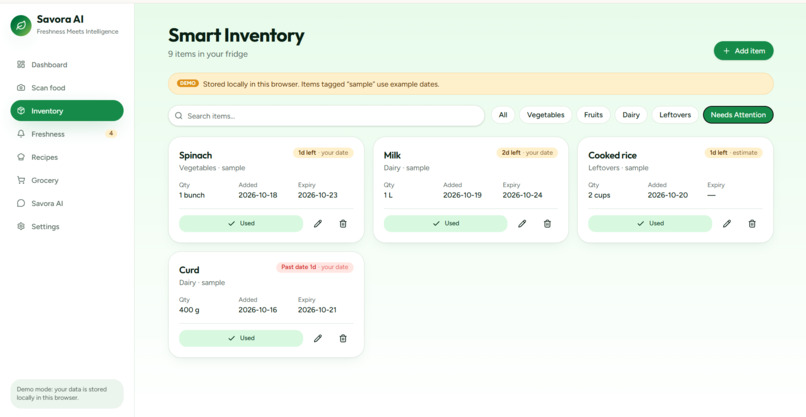Mark Cooked rice as Used

[x=650, y=224]
